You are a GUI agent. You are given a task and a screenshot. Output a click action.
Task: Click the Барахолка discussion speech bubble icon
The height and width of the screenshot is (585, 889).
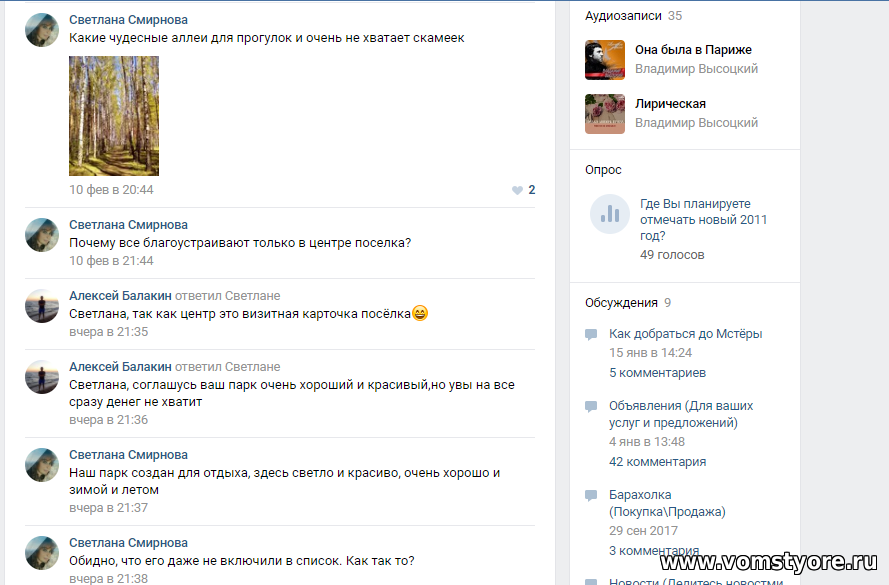pos(591,495)
